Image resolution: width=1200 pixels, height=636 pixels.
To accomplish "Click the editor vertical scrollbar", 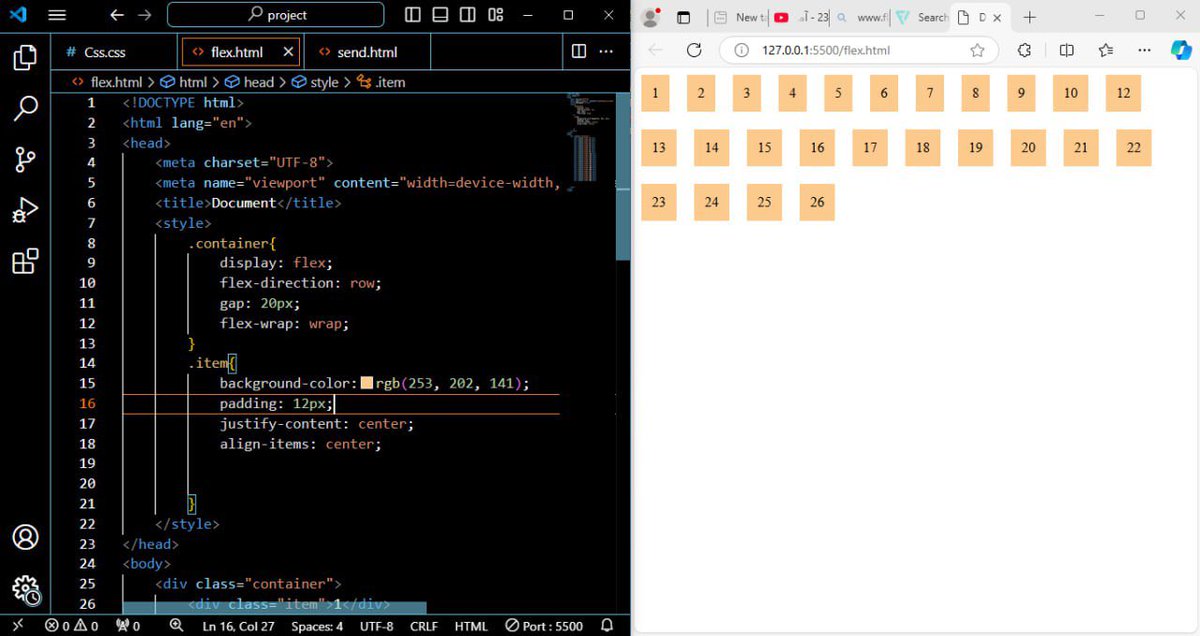I will 623,175.
